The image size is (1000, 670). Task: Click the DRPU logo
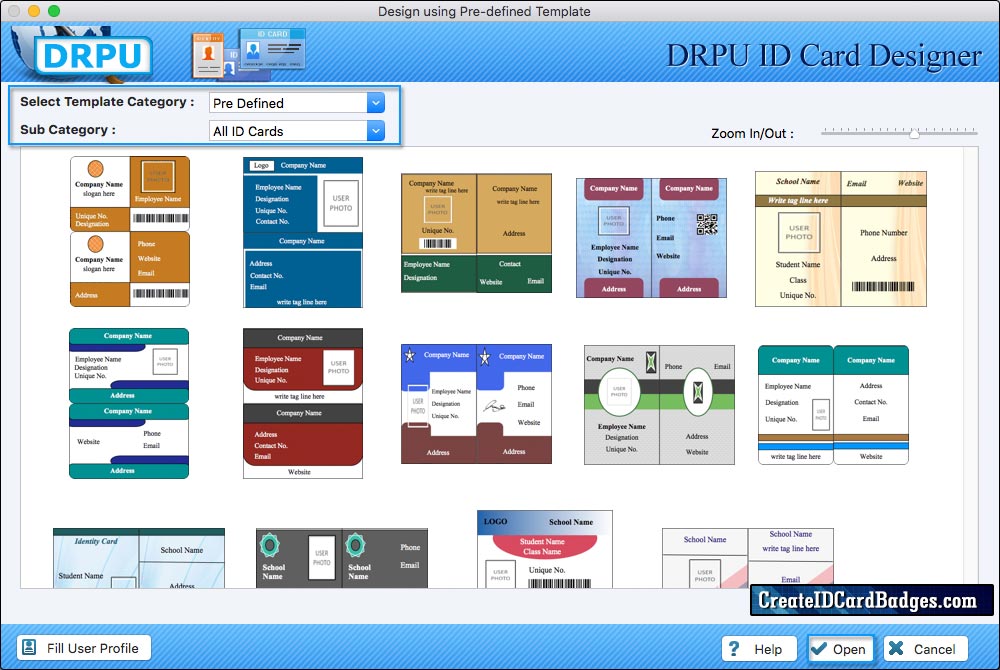(x=92, y=55)
